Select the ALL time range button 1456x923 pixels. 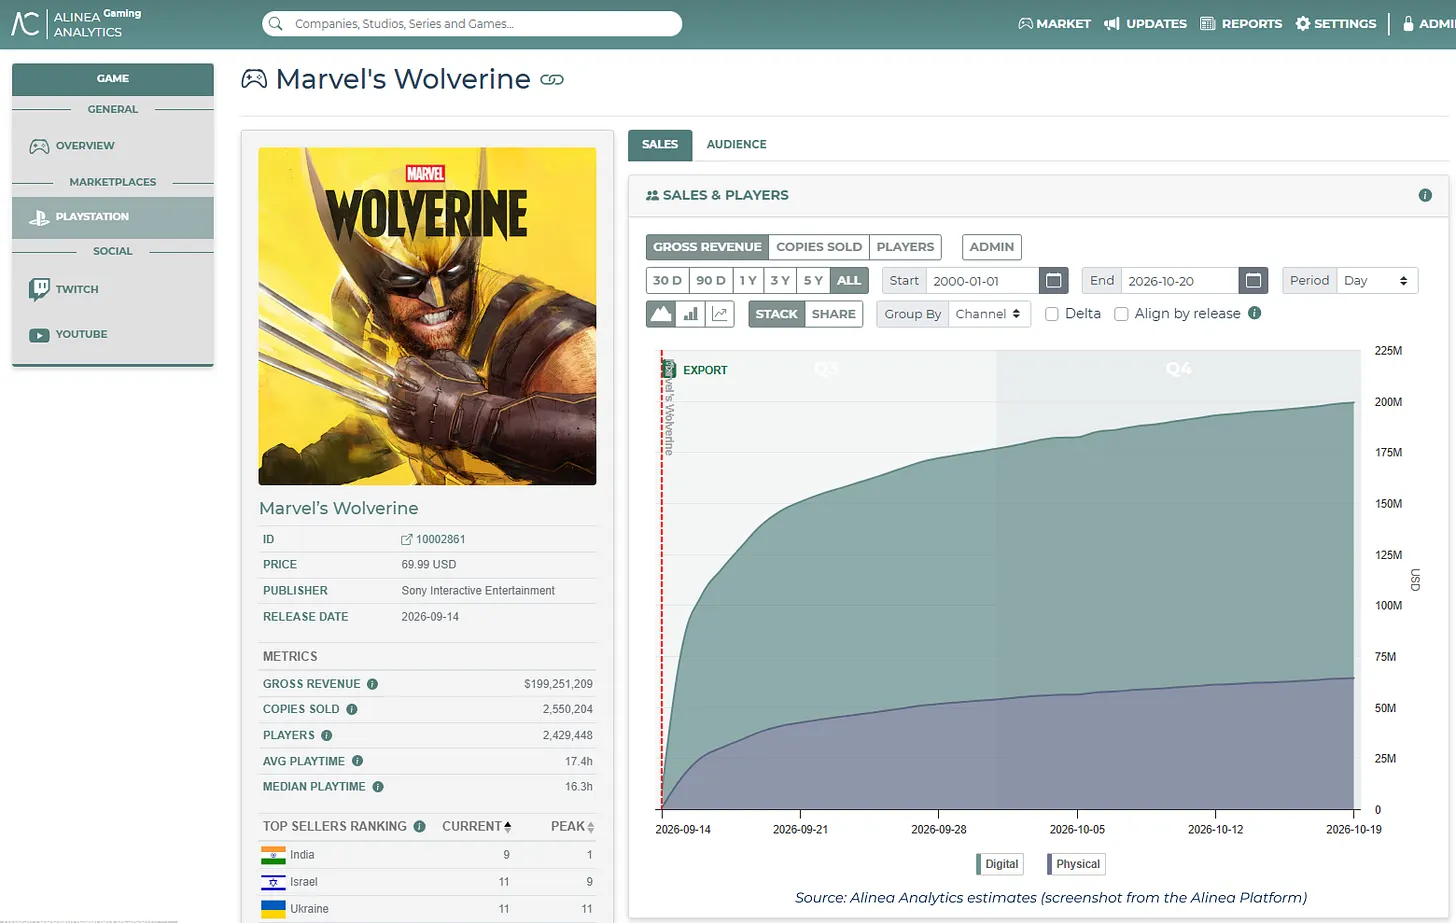tap(849, 281)
